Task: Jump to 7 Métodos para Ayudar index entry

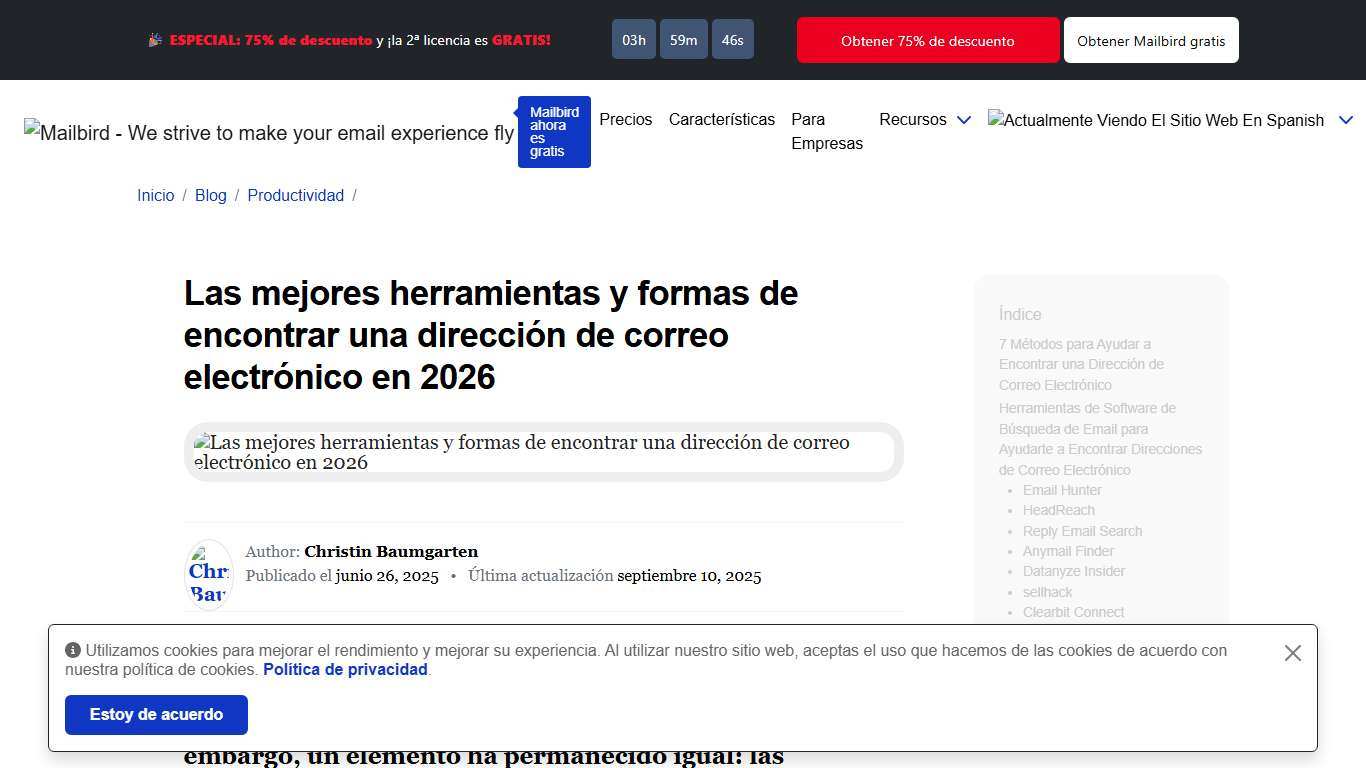Action: 1081,364
